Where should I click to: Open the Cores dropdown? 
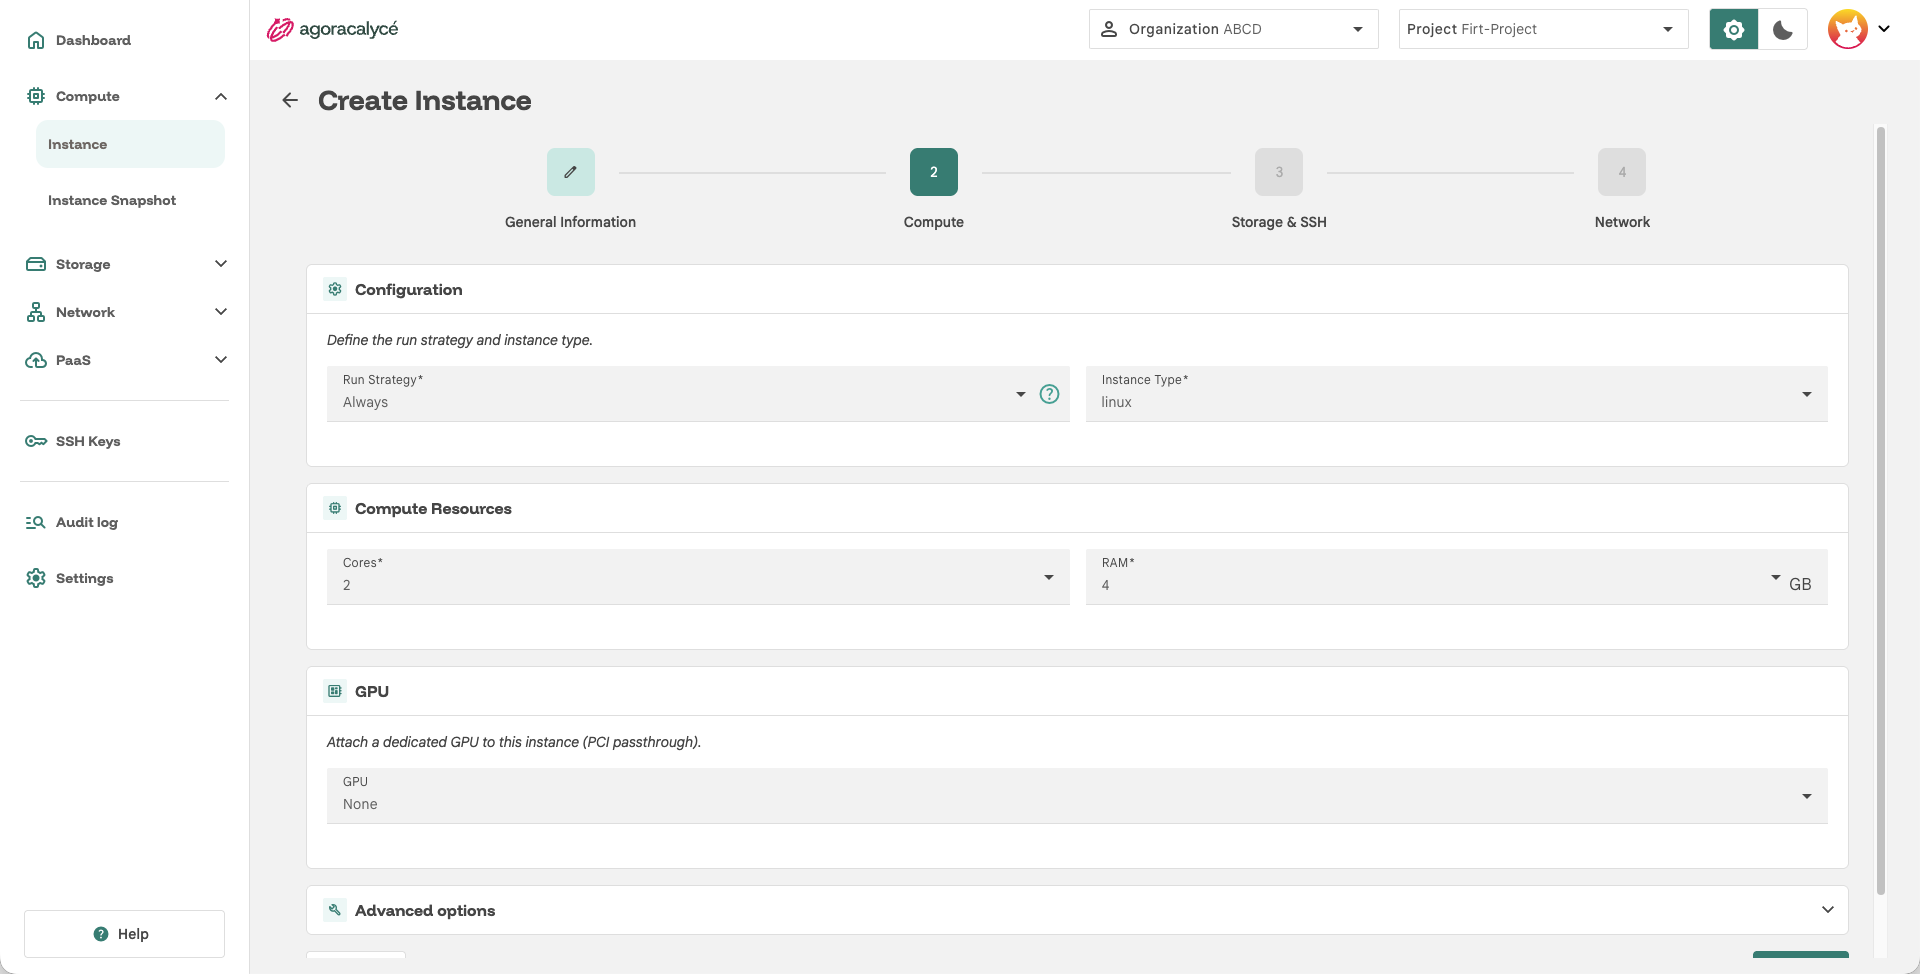[698, 577]
